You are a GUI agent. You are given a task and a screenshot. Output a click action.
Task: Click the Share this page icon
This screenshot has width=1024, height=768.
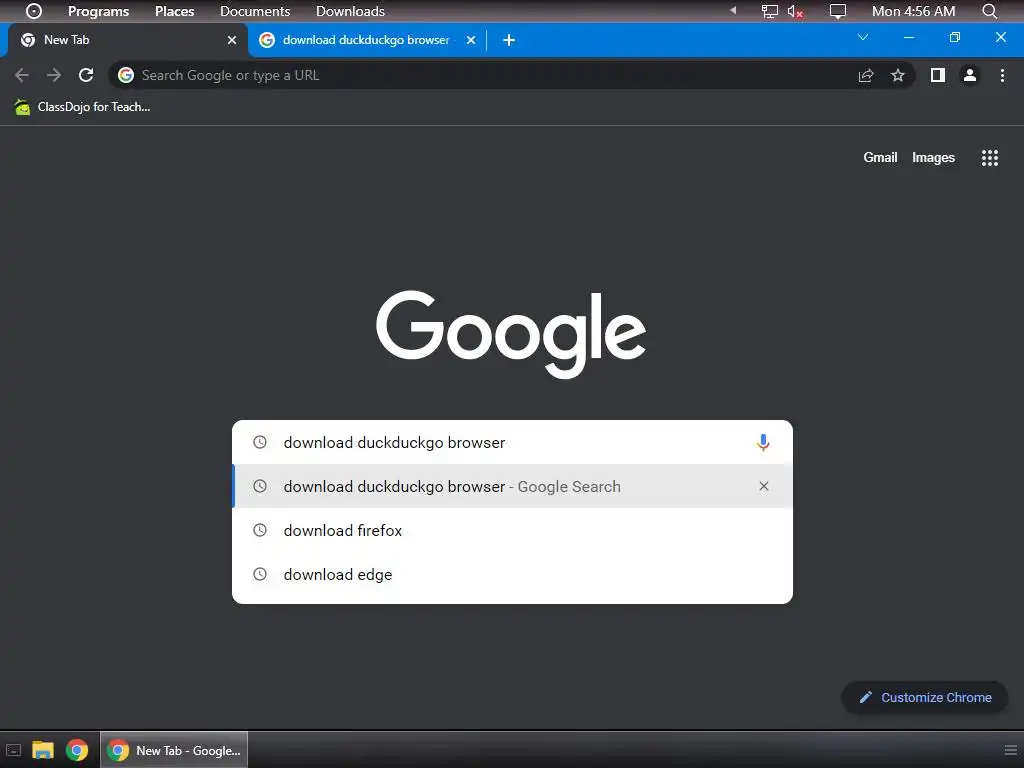pyautogui.click(x=866, y=75)
